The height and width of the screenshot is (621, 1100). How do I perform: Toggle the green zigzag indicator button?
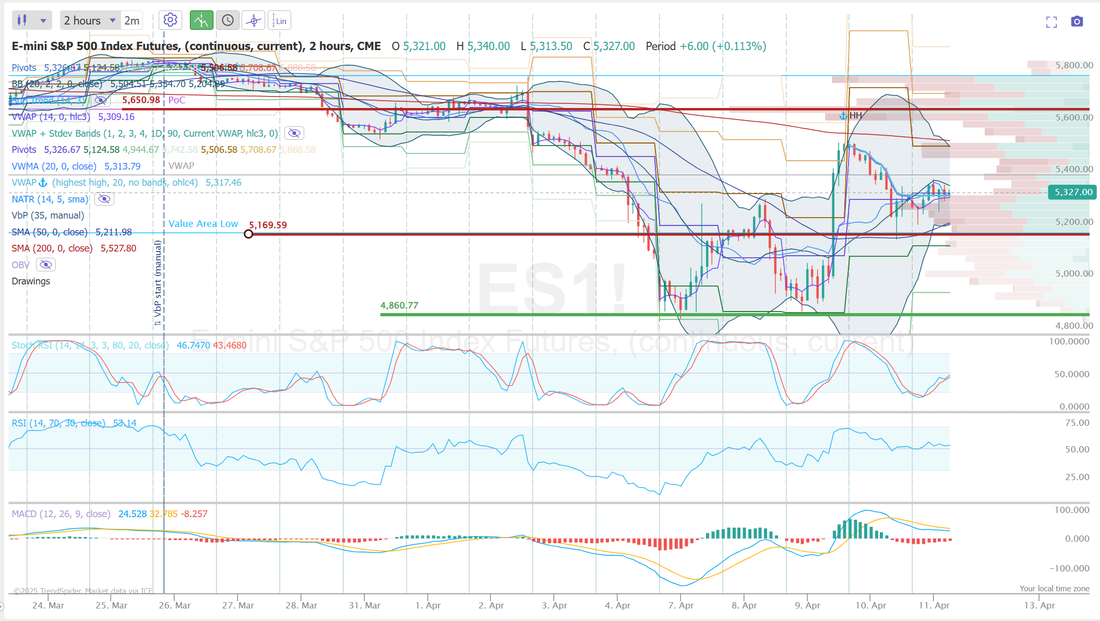[201, 20]
